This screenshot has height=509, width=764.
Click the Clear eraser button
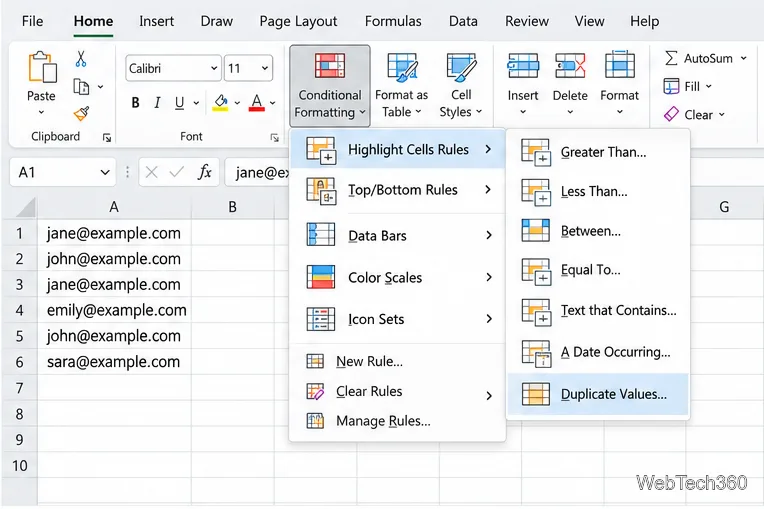pos(694,115)
